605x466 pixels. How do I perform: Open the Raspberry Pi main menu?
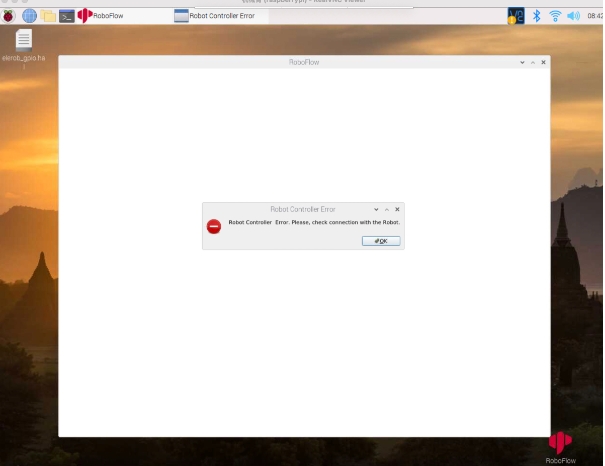tap(8, 16)
